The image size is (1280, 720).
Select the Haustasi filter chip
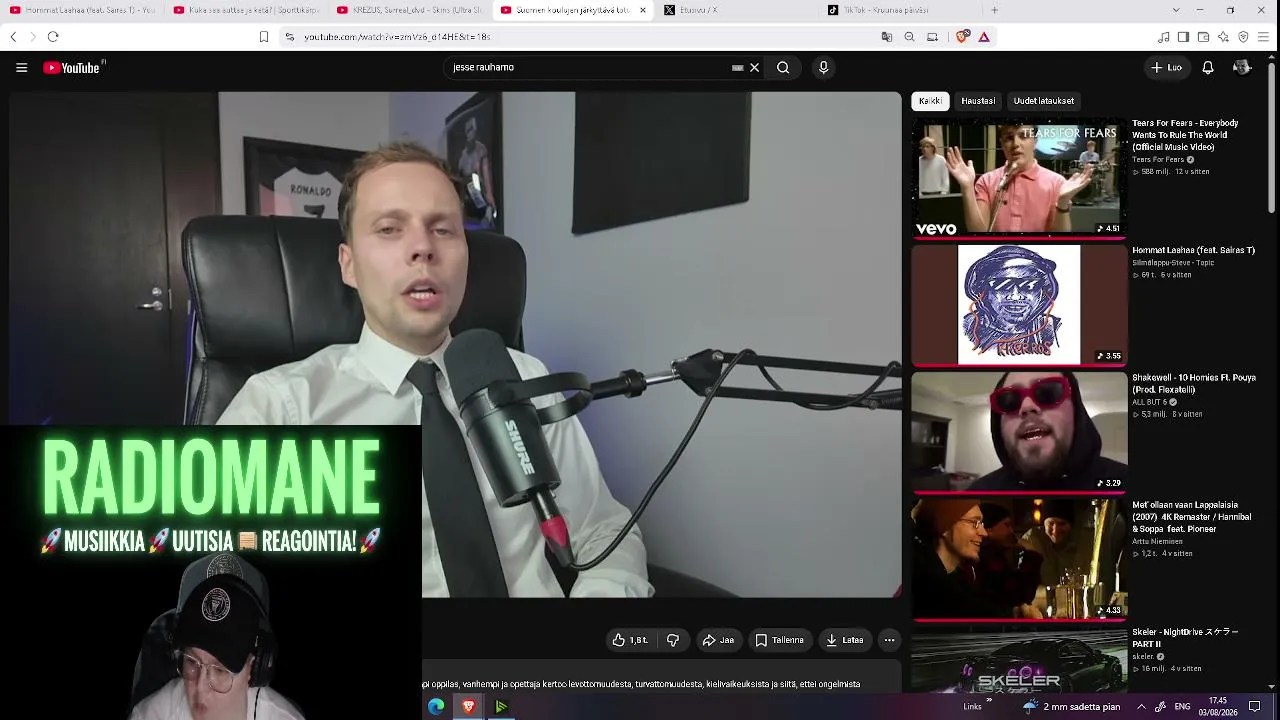[978, 101]
